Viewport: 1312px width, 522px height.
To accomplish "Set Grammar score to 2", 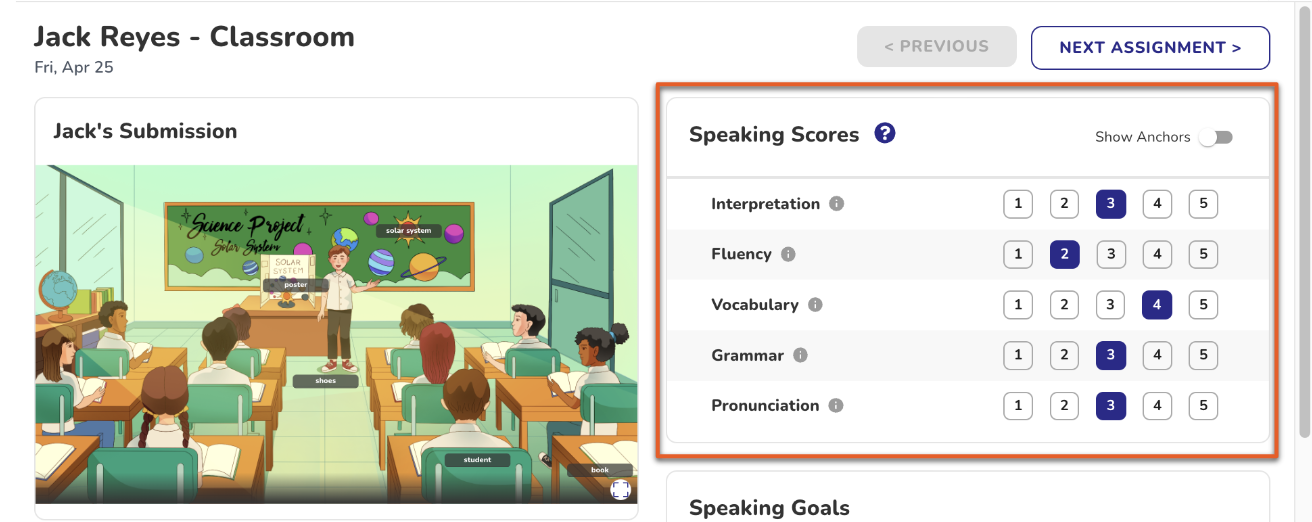I will click(x=1064, y=355).
